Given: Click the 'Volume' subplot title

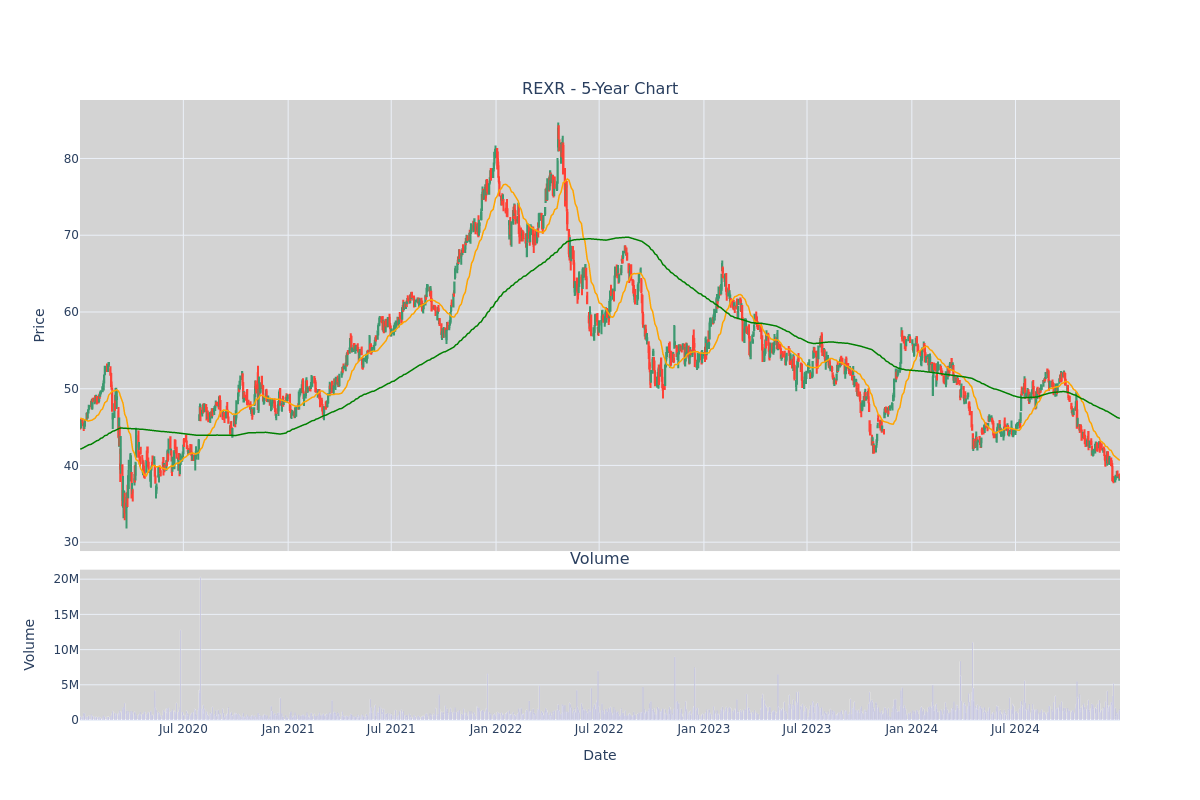Looking at the screenshot, I should coord(600,559).
